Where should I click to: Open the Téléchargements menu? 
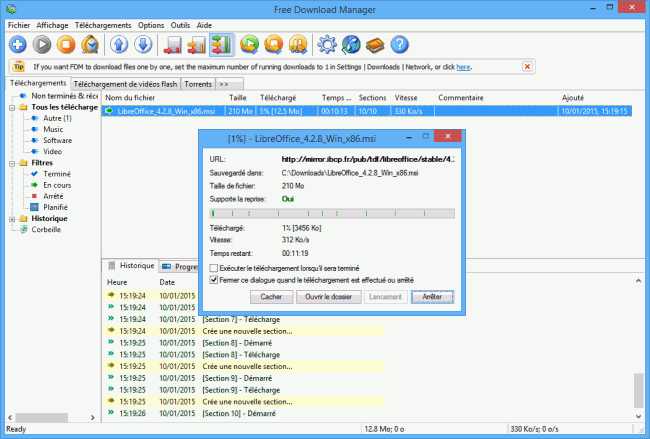coord(103,25)
